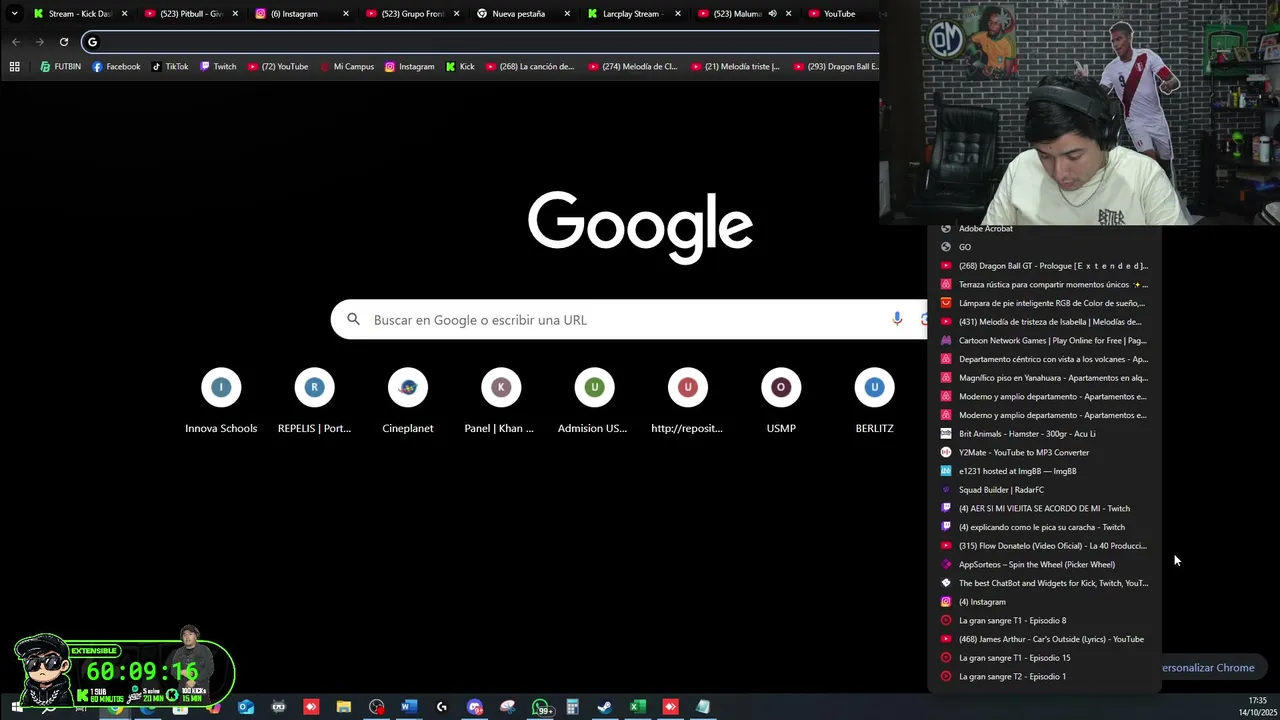Open the (274) Melodía de Cl... bookmark
Image resolution: width=1280 pixels, height=720 pixels.
(632, 67)
